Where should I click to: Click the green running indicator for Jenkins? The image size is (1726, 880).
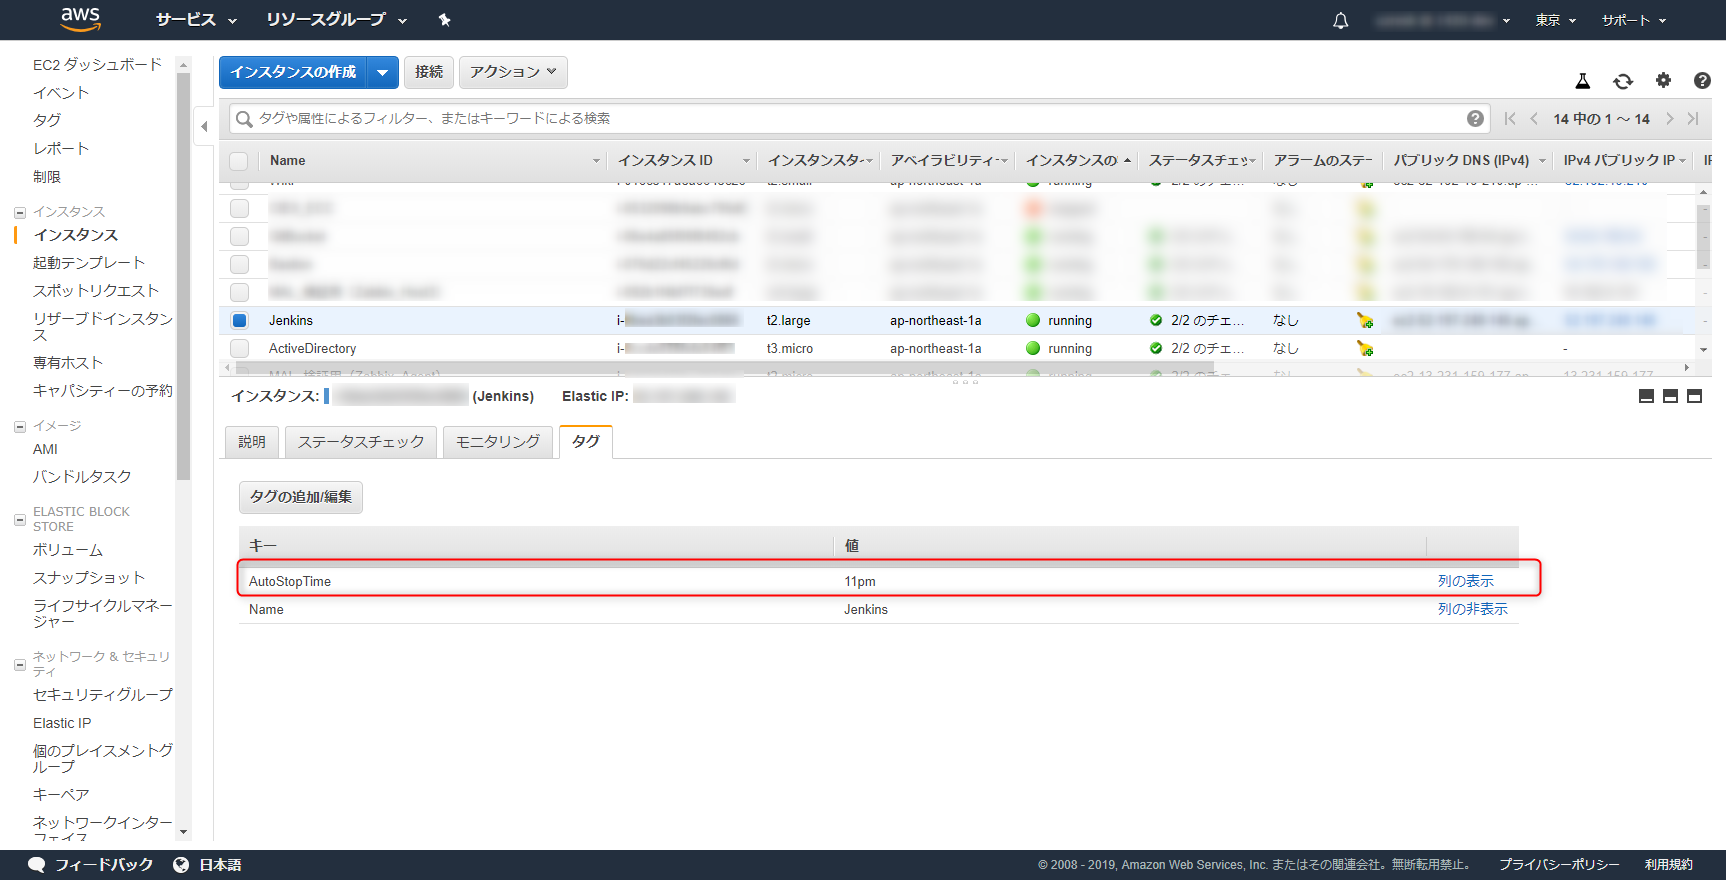(x=1033, y=320)
